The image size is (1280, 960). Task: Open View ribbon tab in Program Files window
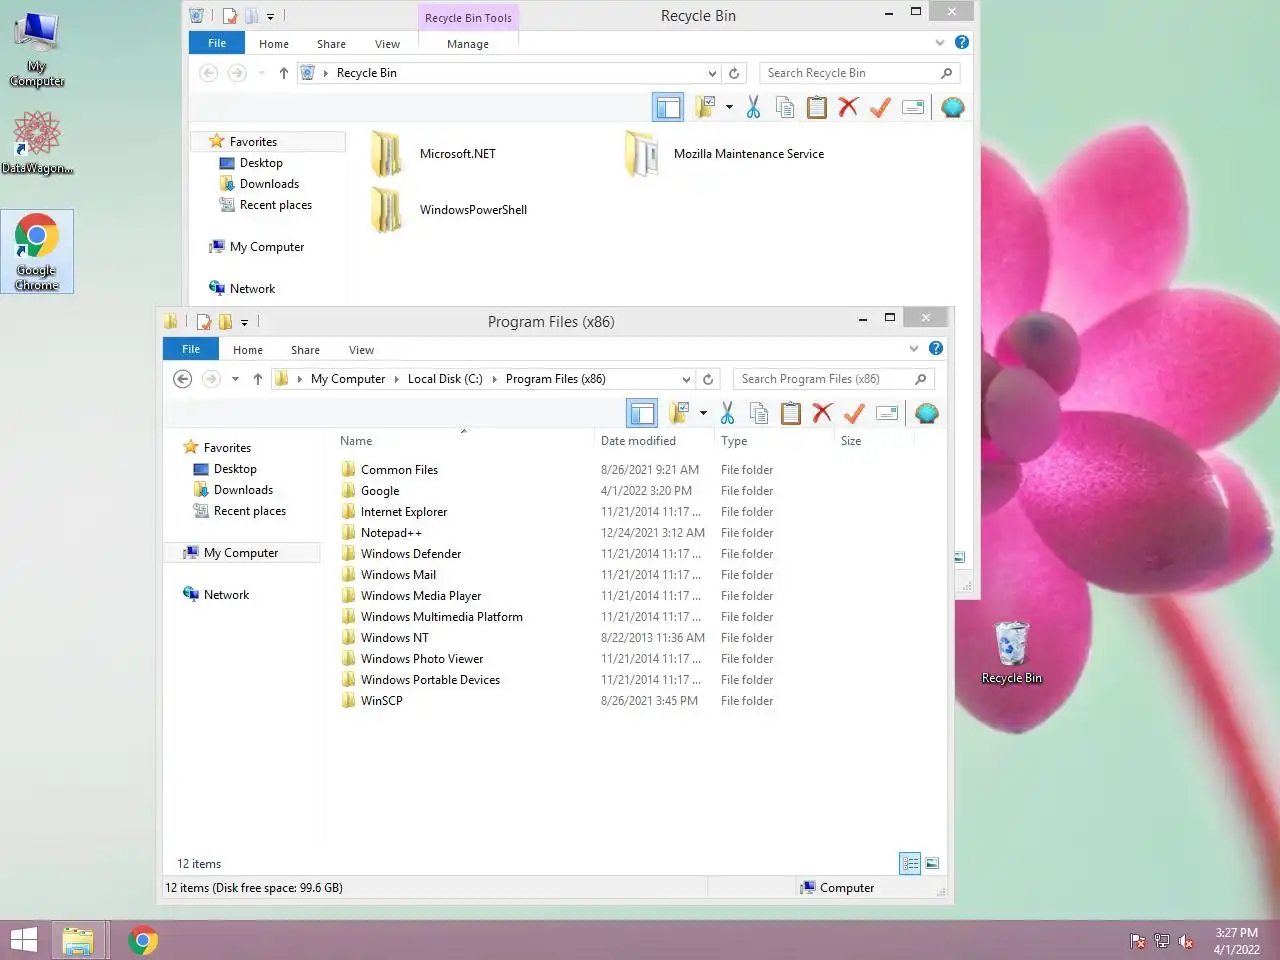(361, 350)
